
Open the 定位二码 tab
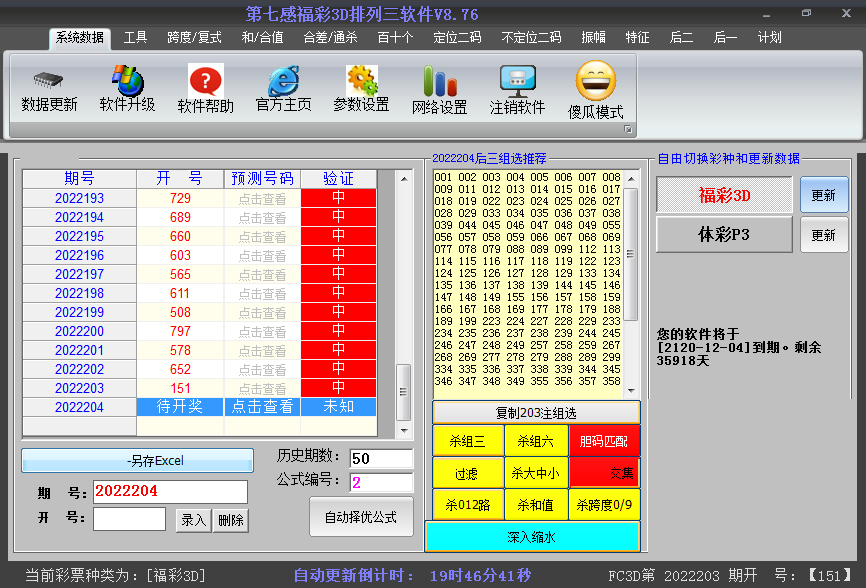[457, 38]
